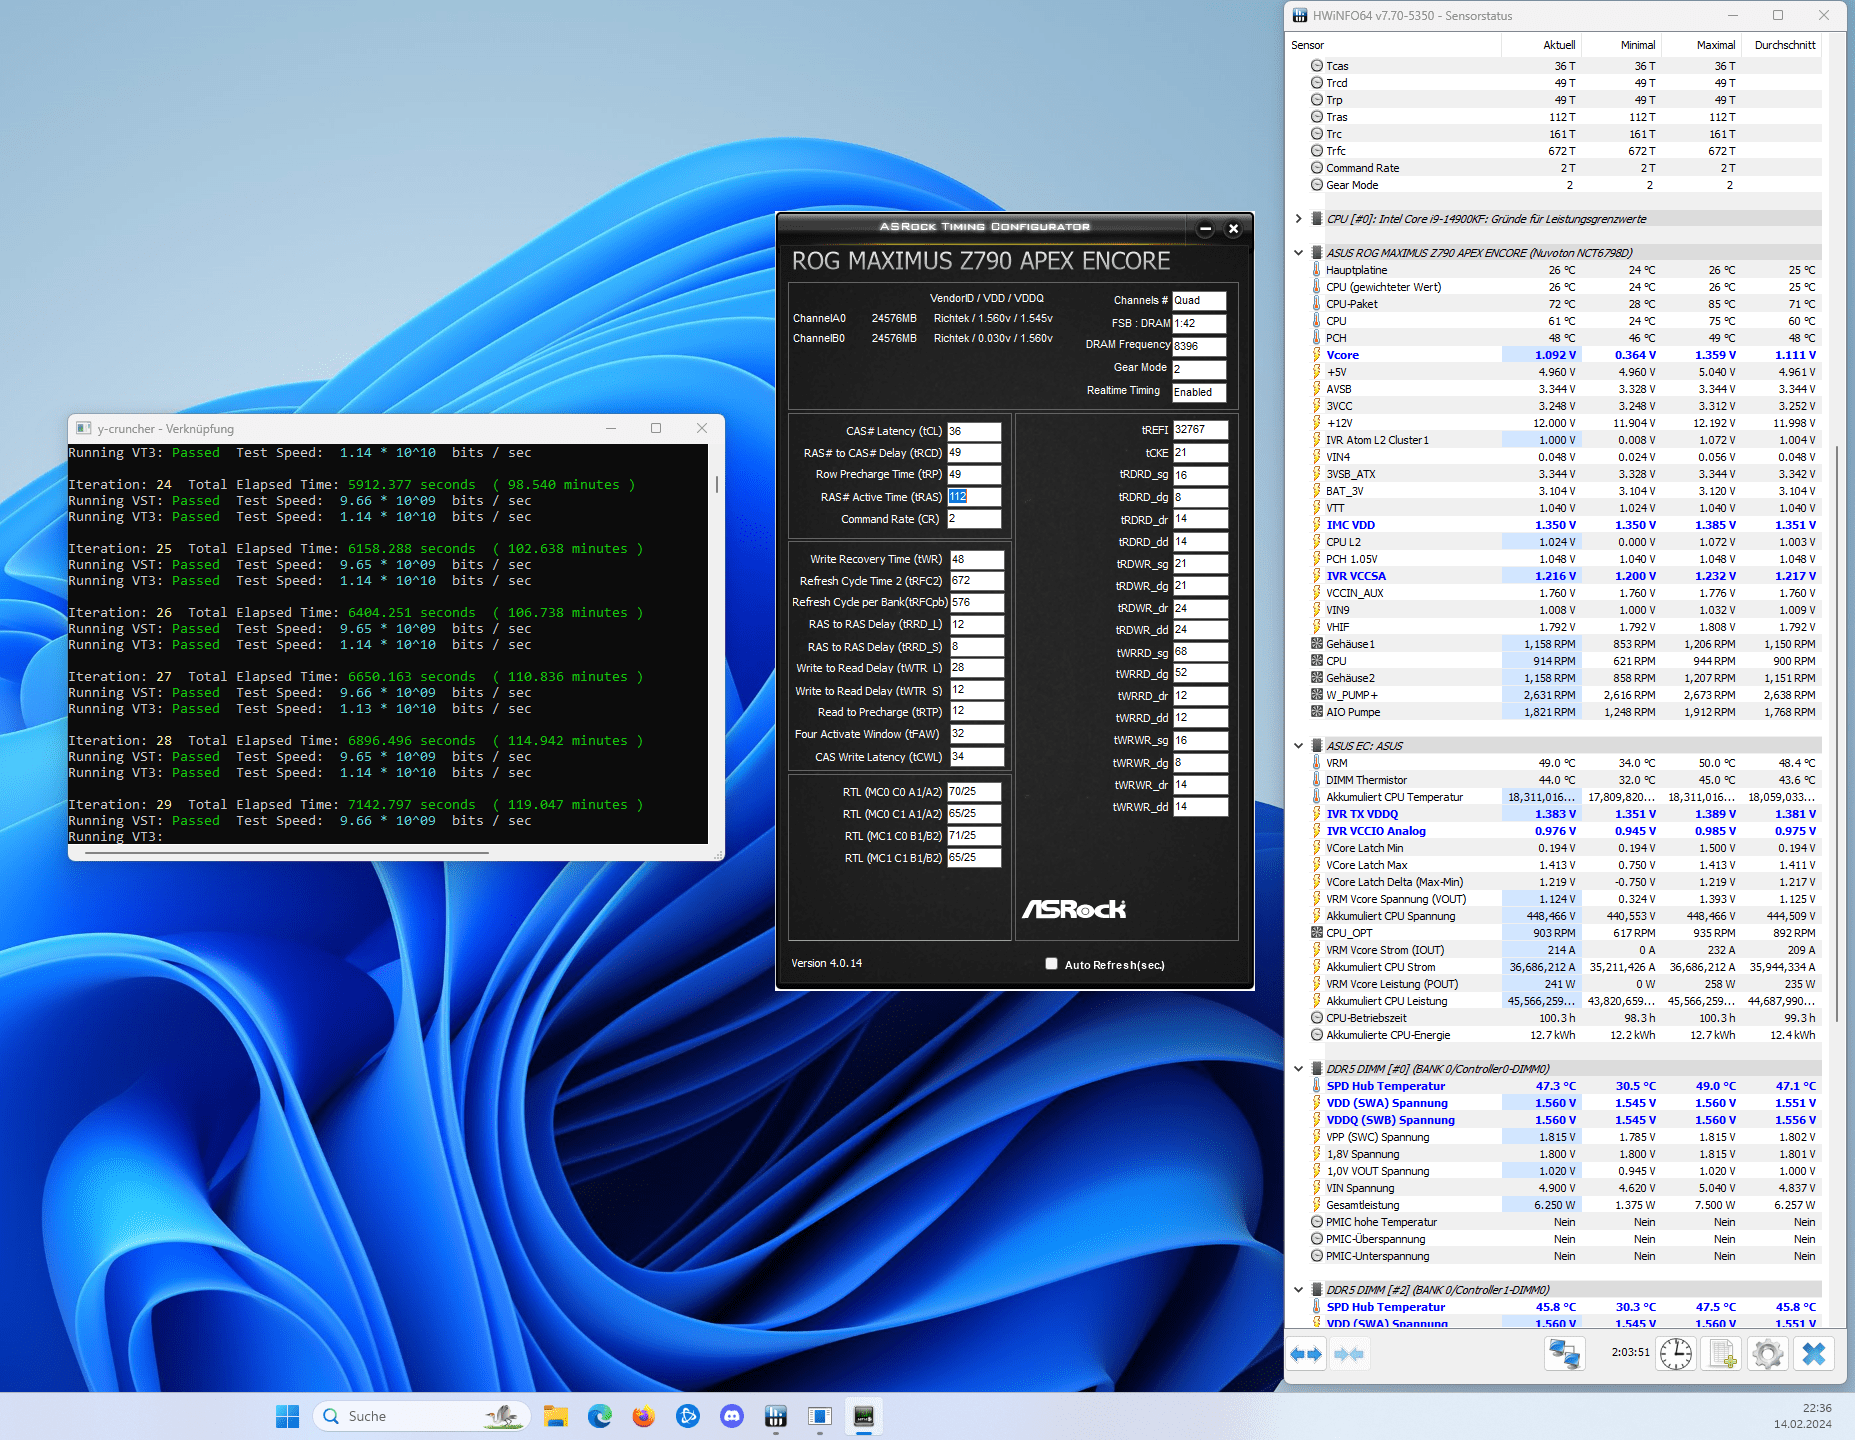The image size is (1855, 1440).
Task: Select the Vcore sensor row
Action: [x=1565, y=355]
